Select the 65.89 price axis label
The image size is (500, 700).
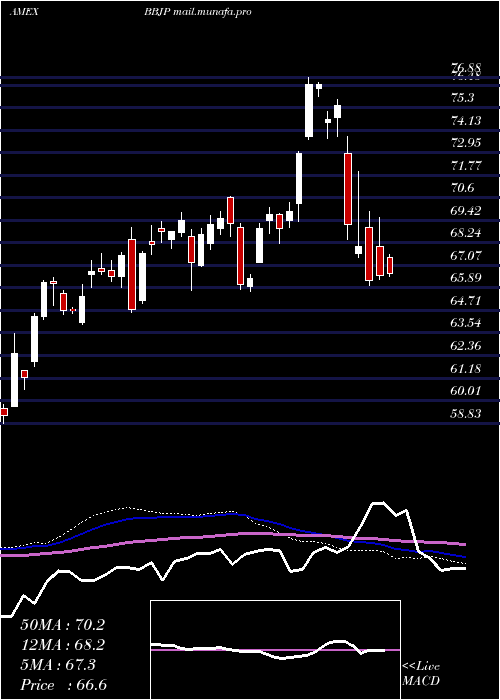coord(466,278)
